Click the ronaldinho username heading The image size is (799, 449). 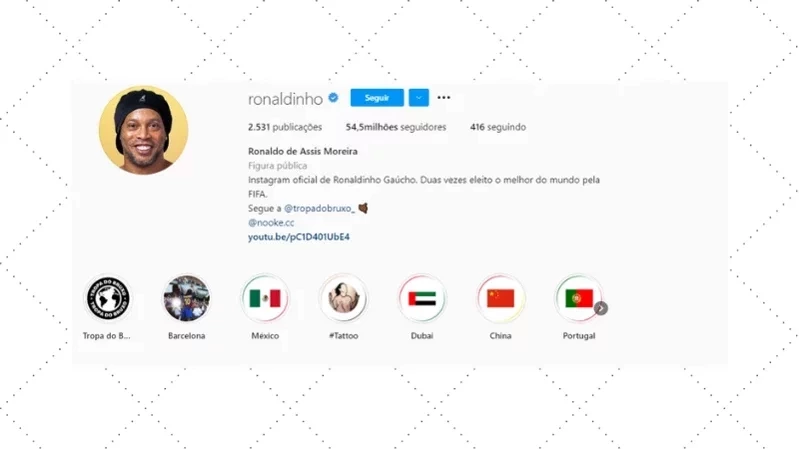pyautogui.click(x=285, y=98)
